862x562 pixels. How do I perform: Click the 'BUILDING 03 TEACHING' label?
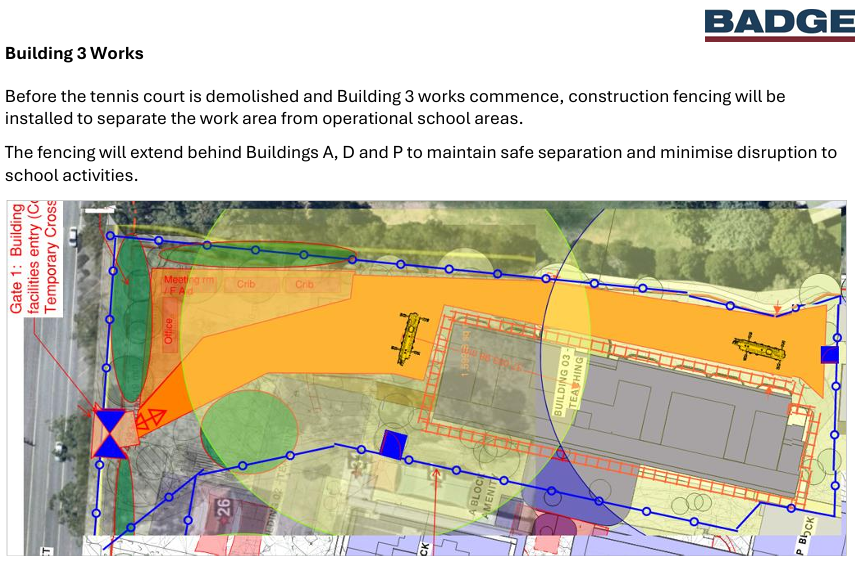[x=568, y=384]
